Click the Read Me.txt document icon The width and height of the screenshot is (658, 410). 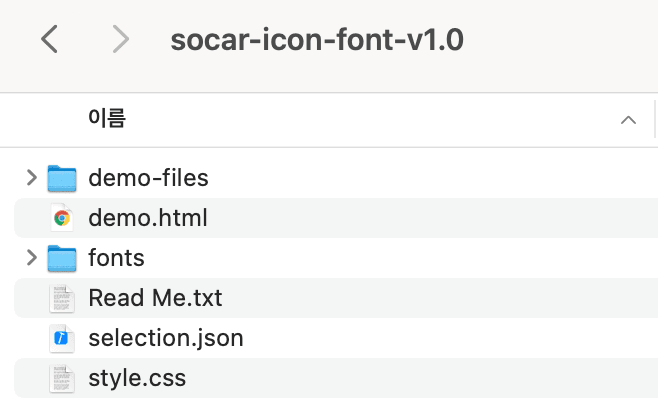pos(62,298)
